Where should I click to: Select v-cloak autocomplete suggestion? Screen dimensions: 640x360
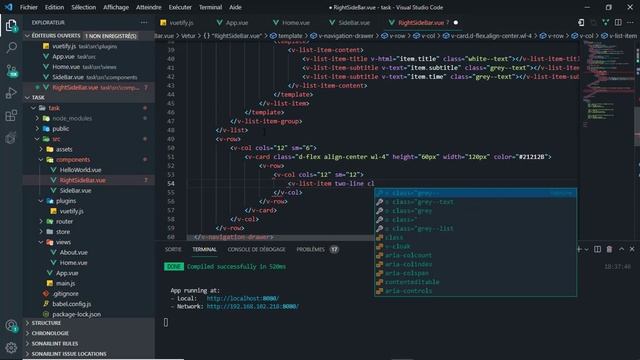476,247
